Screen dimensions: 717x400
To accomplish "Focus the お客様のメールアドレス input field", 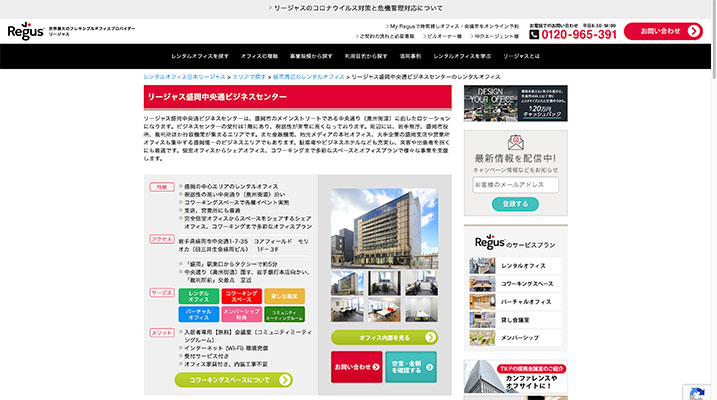I will pyautogui.click(x=515, y=185).
